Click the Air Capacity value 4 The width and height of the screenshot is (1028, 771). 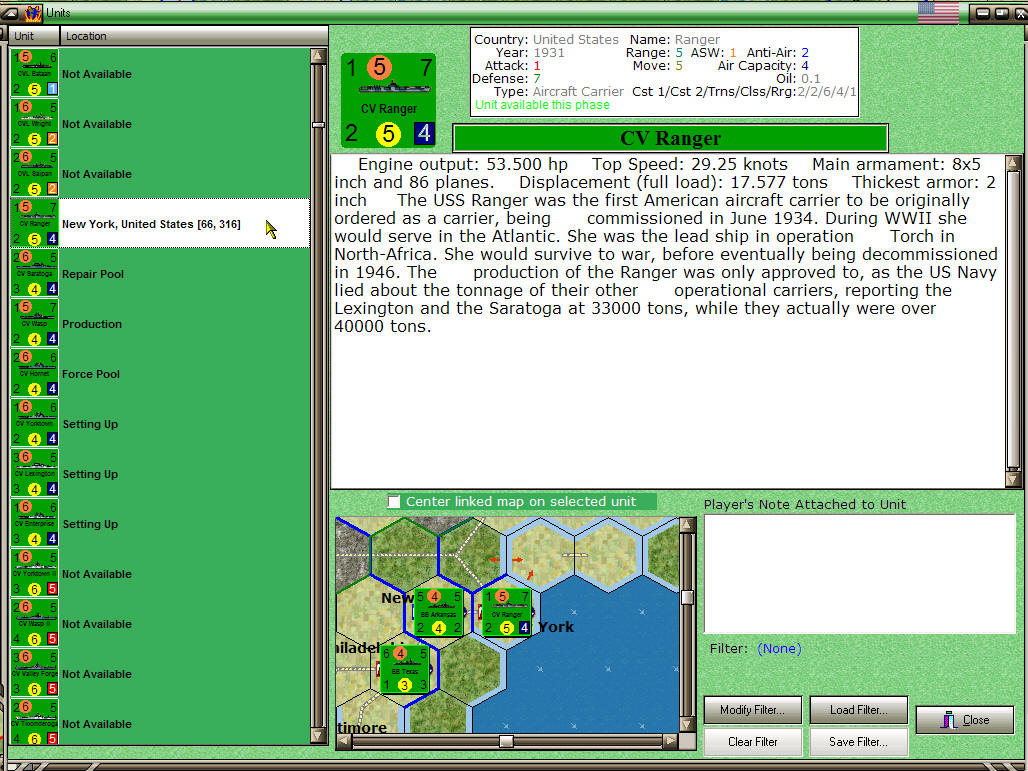point(804,66)
